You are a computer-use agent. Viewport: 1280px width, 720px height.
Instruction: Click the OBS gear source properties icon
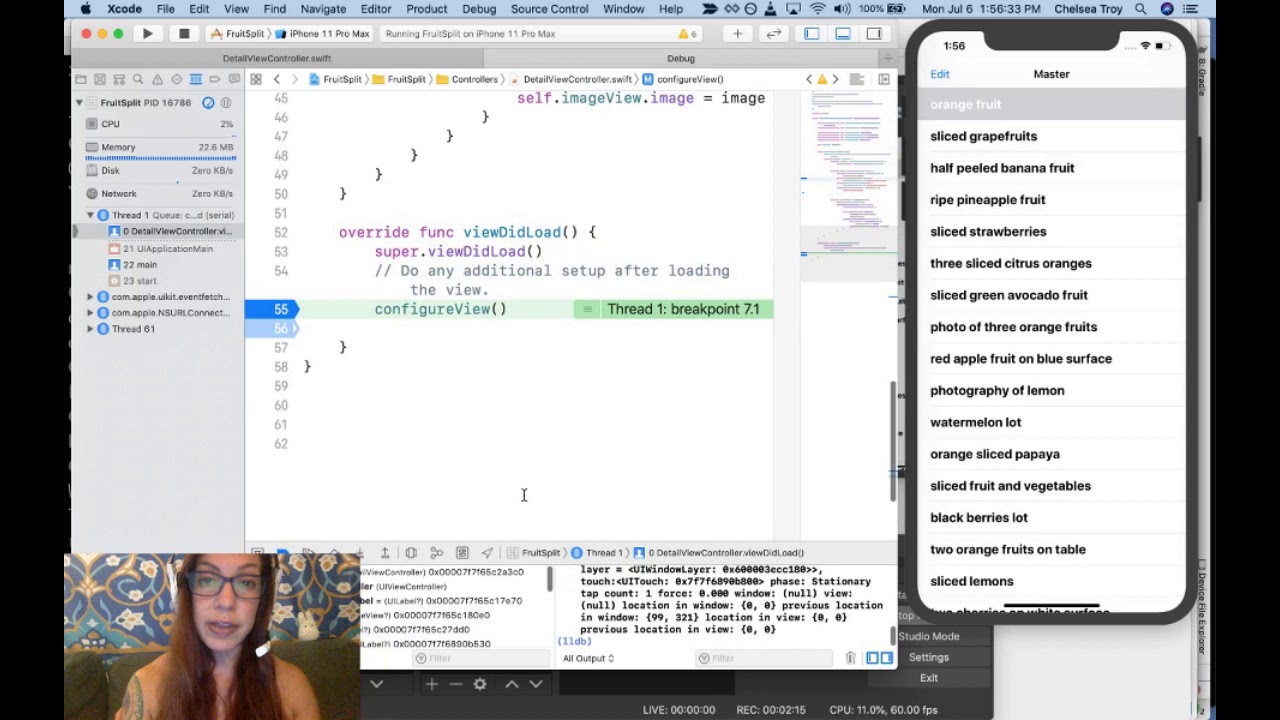(480, 684)
